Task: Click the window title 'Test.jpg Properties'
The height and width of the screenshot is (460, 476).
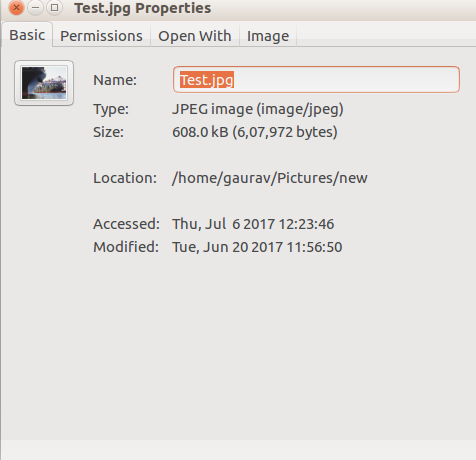Action: [143, 8]
